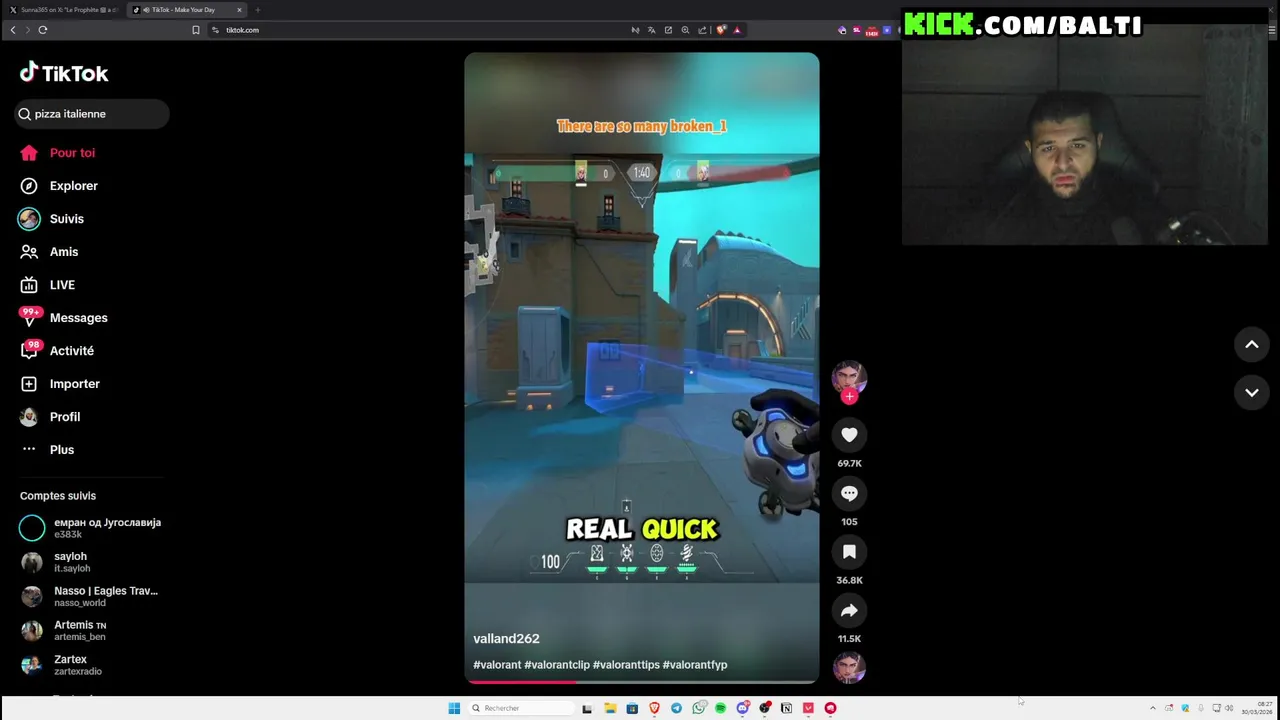This screenshot has height=720, width=1280.
Task: Close the TikTok browser tab
Action: click(x=239, y=10)
